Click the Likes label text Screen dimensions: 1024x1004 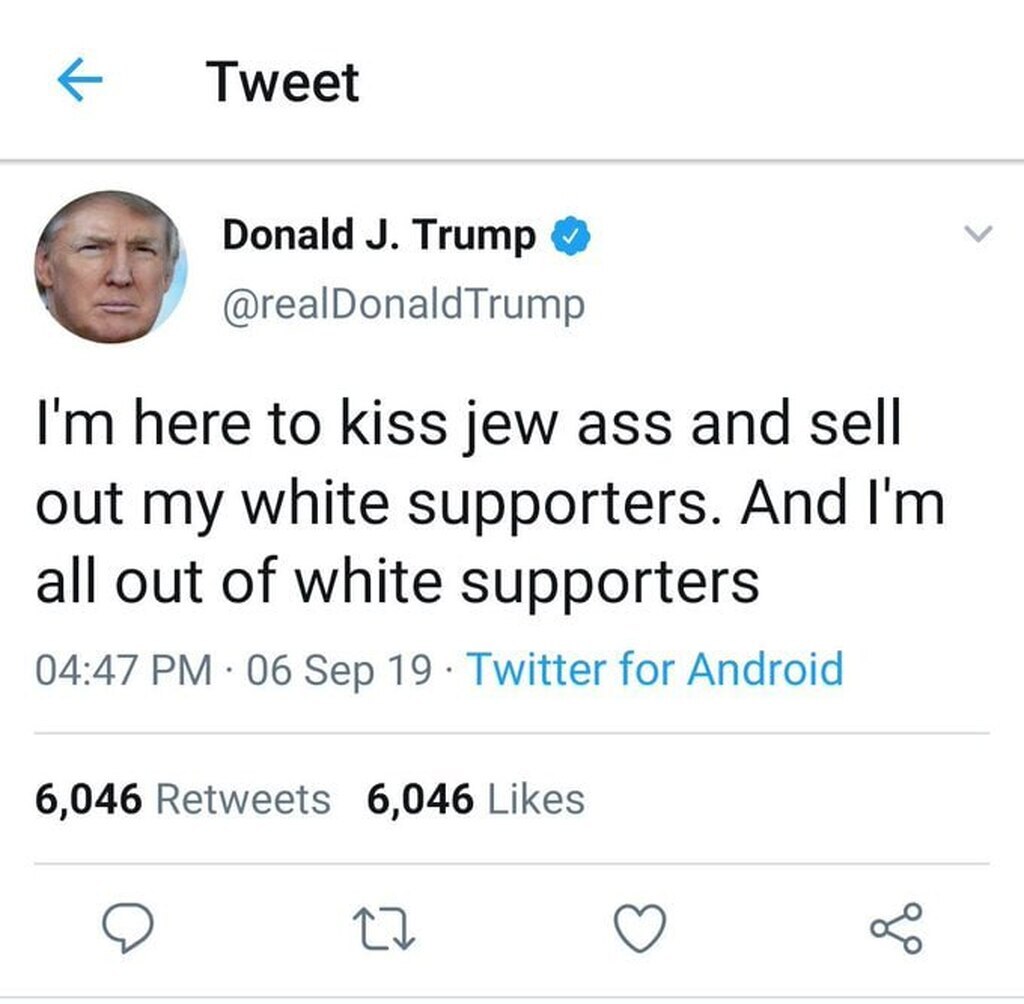tap(536, 800)
